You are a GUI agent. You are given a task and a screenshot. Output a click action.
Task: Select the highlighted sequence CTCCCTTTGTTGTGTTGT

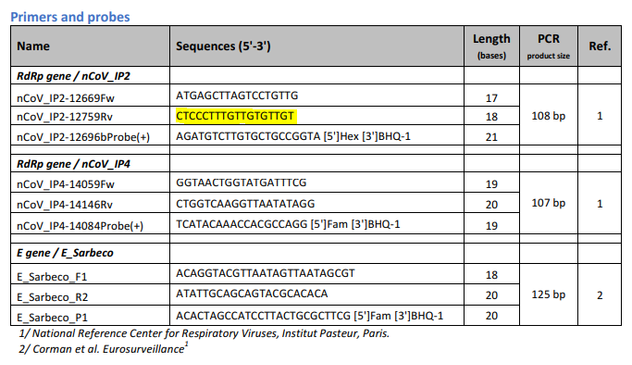tap(235, 116)
